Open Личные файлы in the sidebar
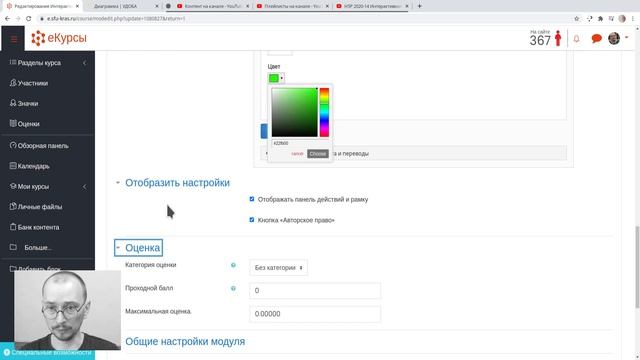 (x=40, y=207)
